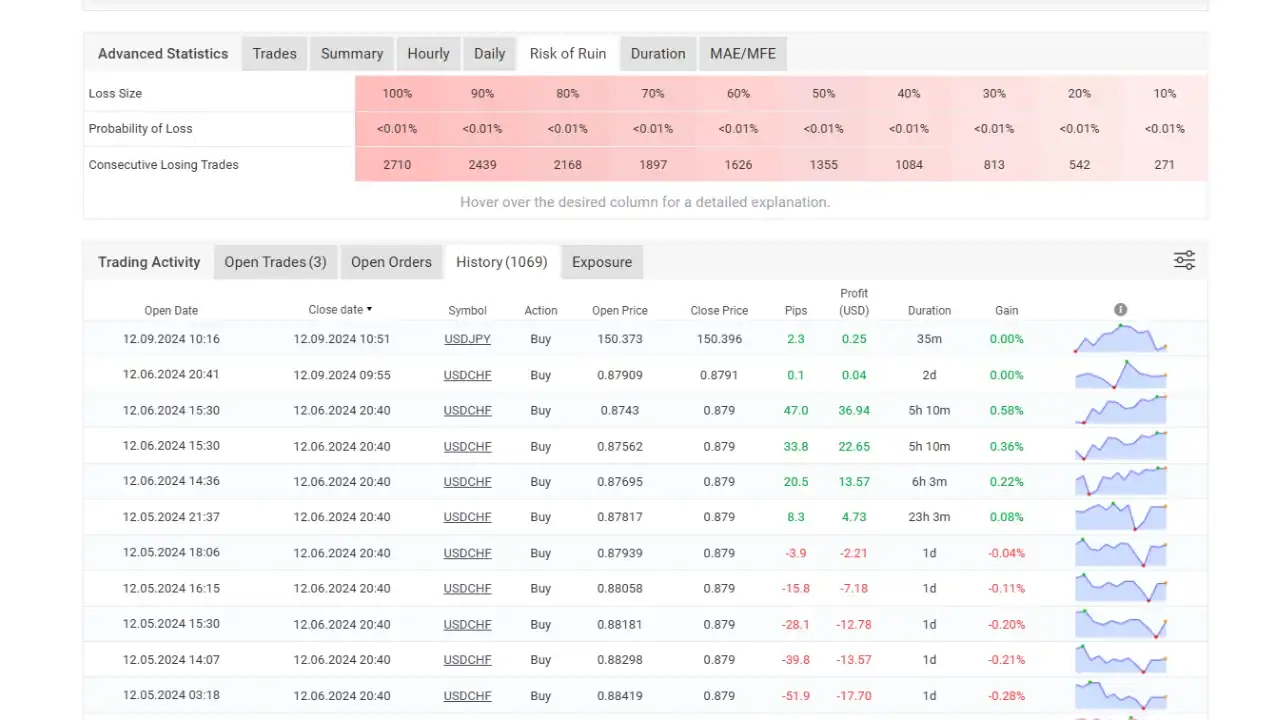The width and height of the screenshot is (1280, 720).
Task: Open the table filter settings sliders icon
Action: (x=1184, y=259)
